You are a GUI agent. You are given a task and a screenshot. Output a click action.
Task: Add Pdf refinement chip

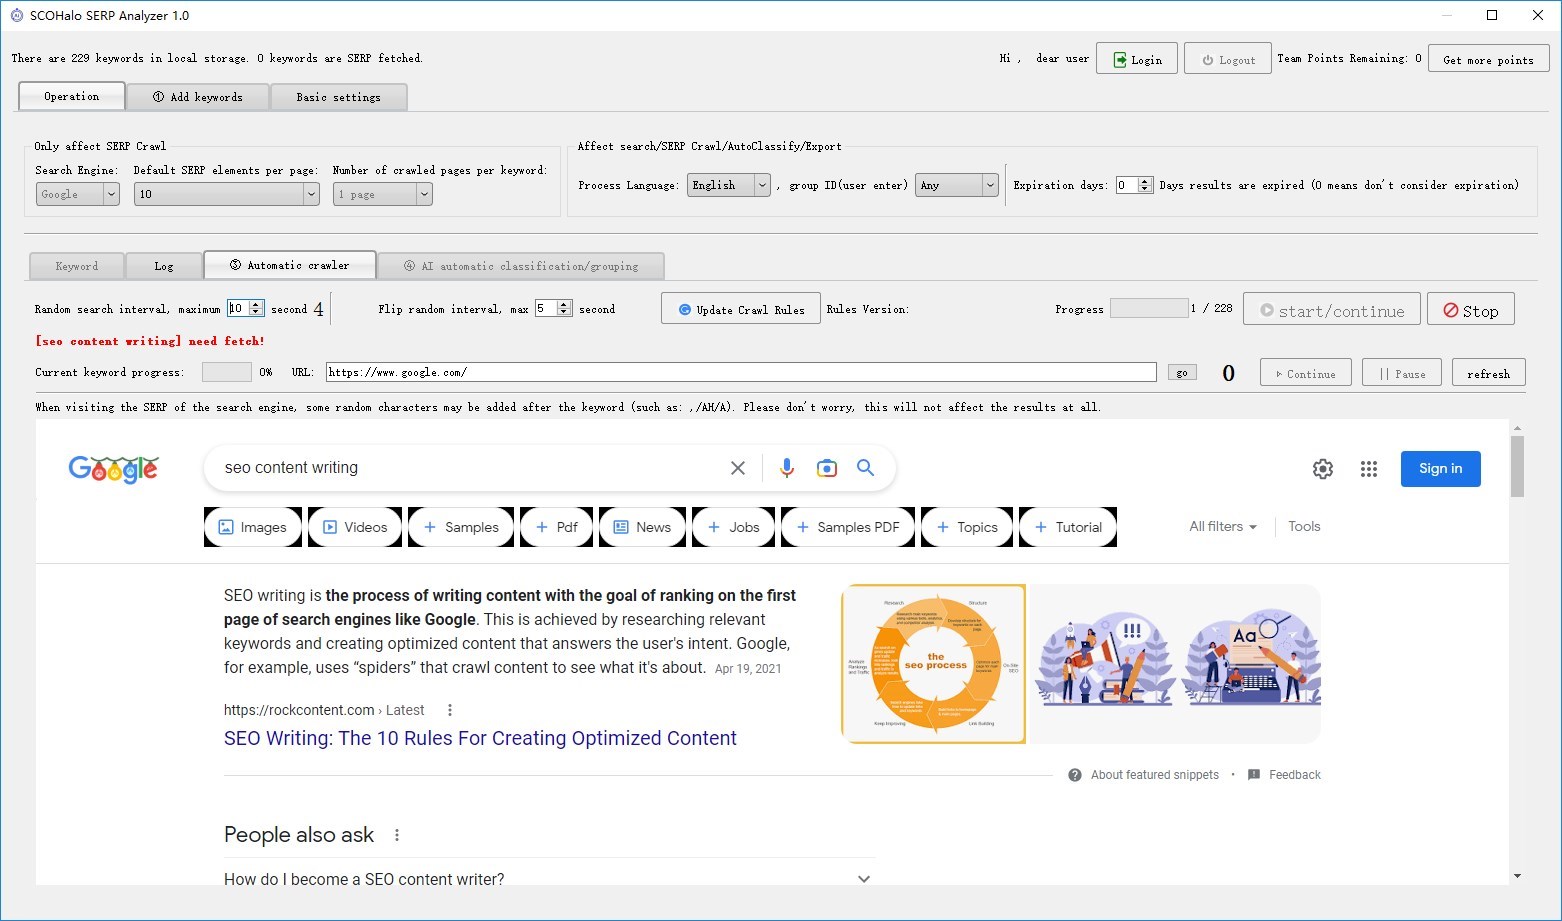(x=557, y=527)
